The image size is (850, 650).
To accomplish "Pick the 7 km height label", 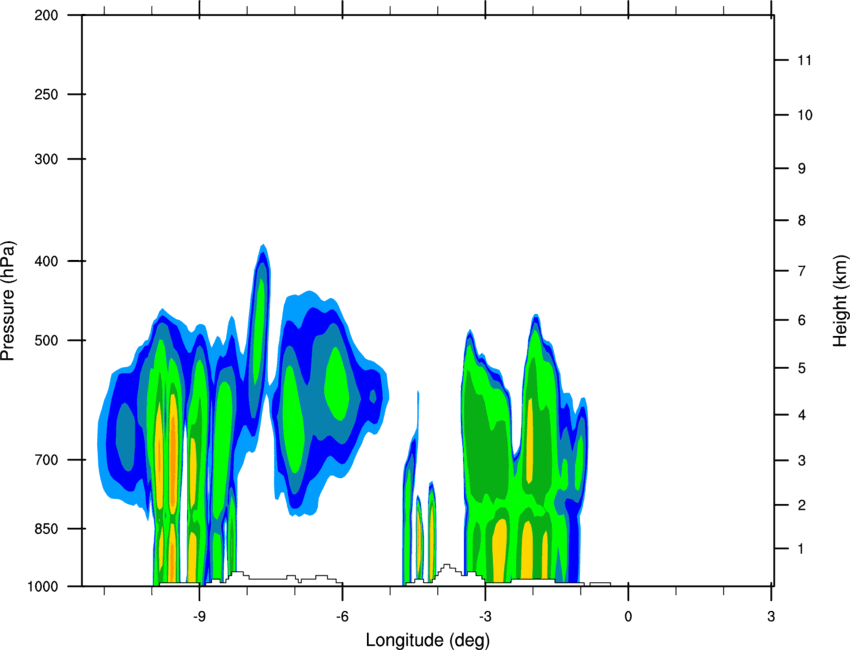I will [x=802, y=271].
